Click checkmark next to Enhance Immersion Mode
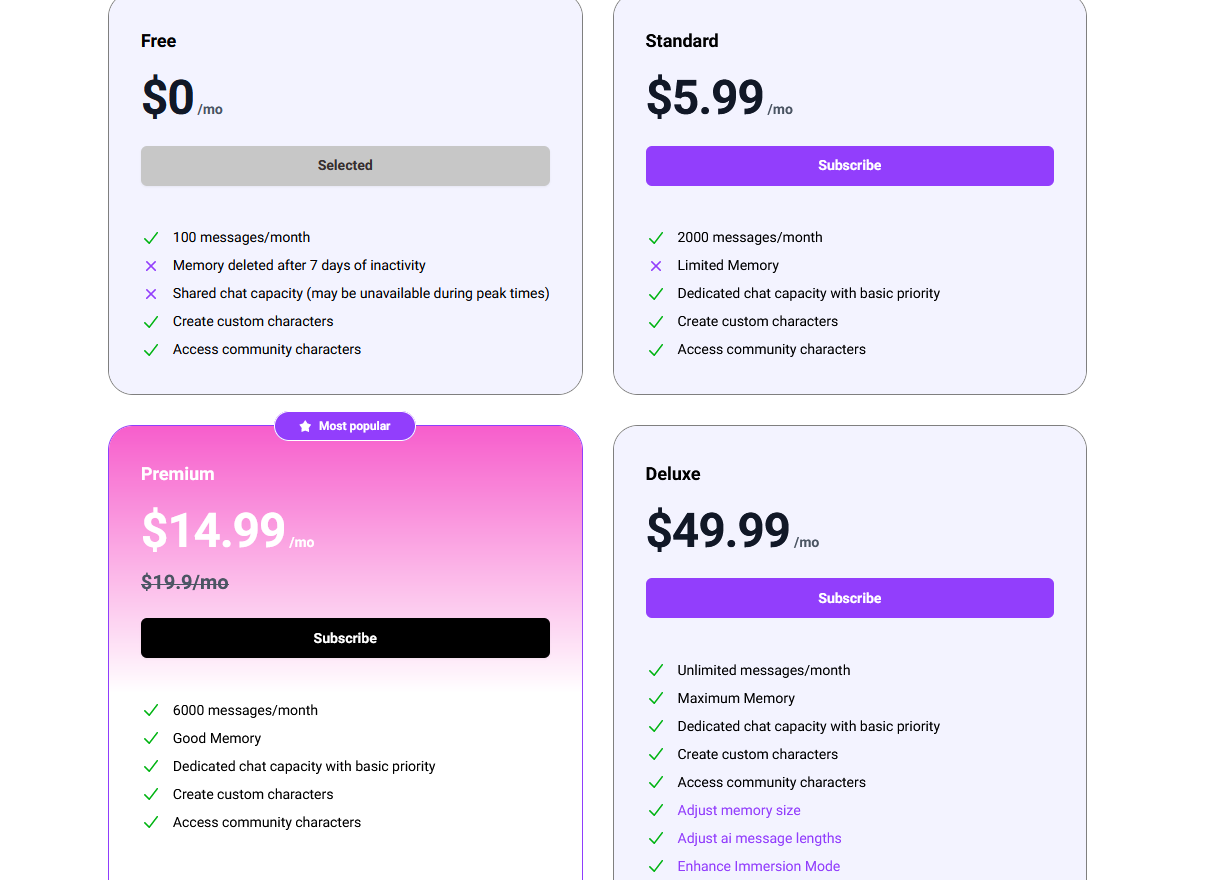This screenshot has height=880, width=1231. coord(656,867)
